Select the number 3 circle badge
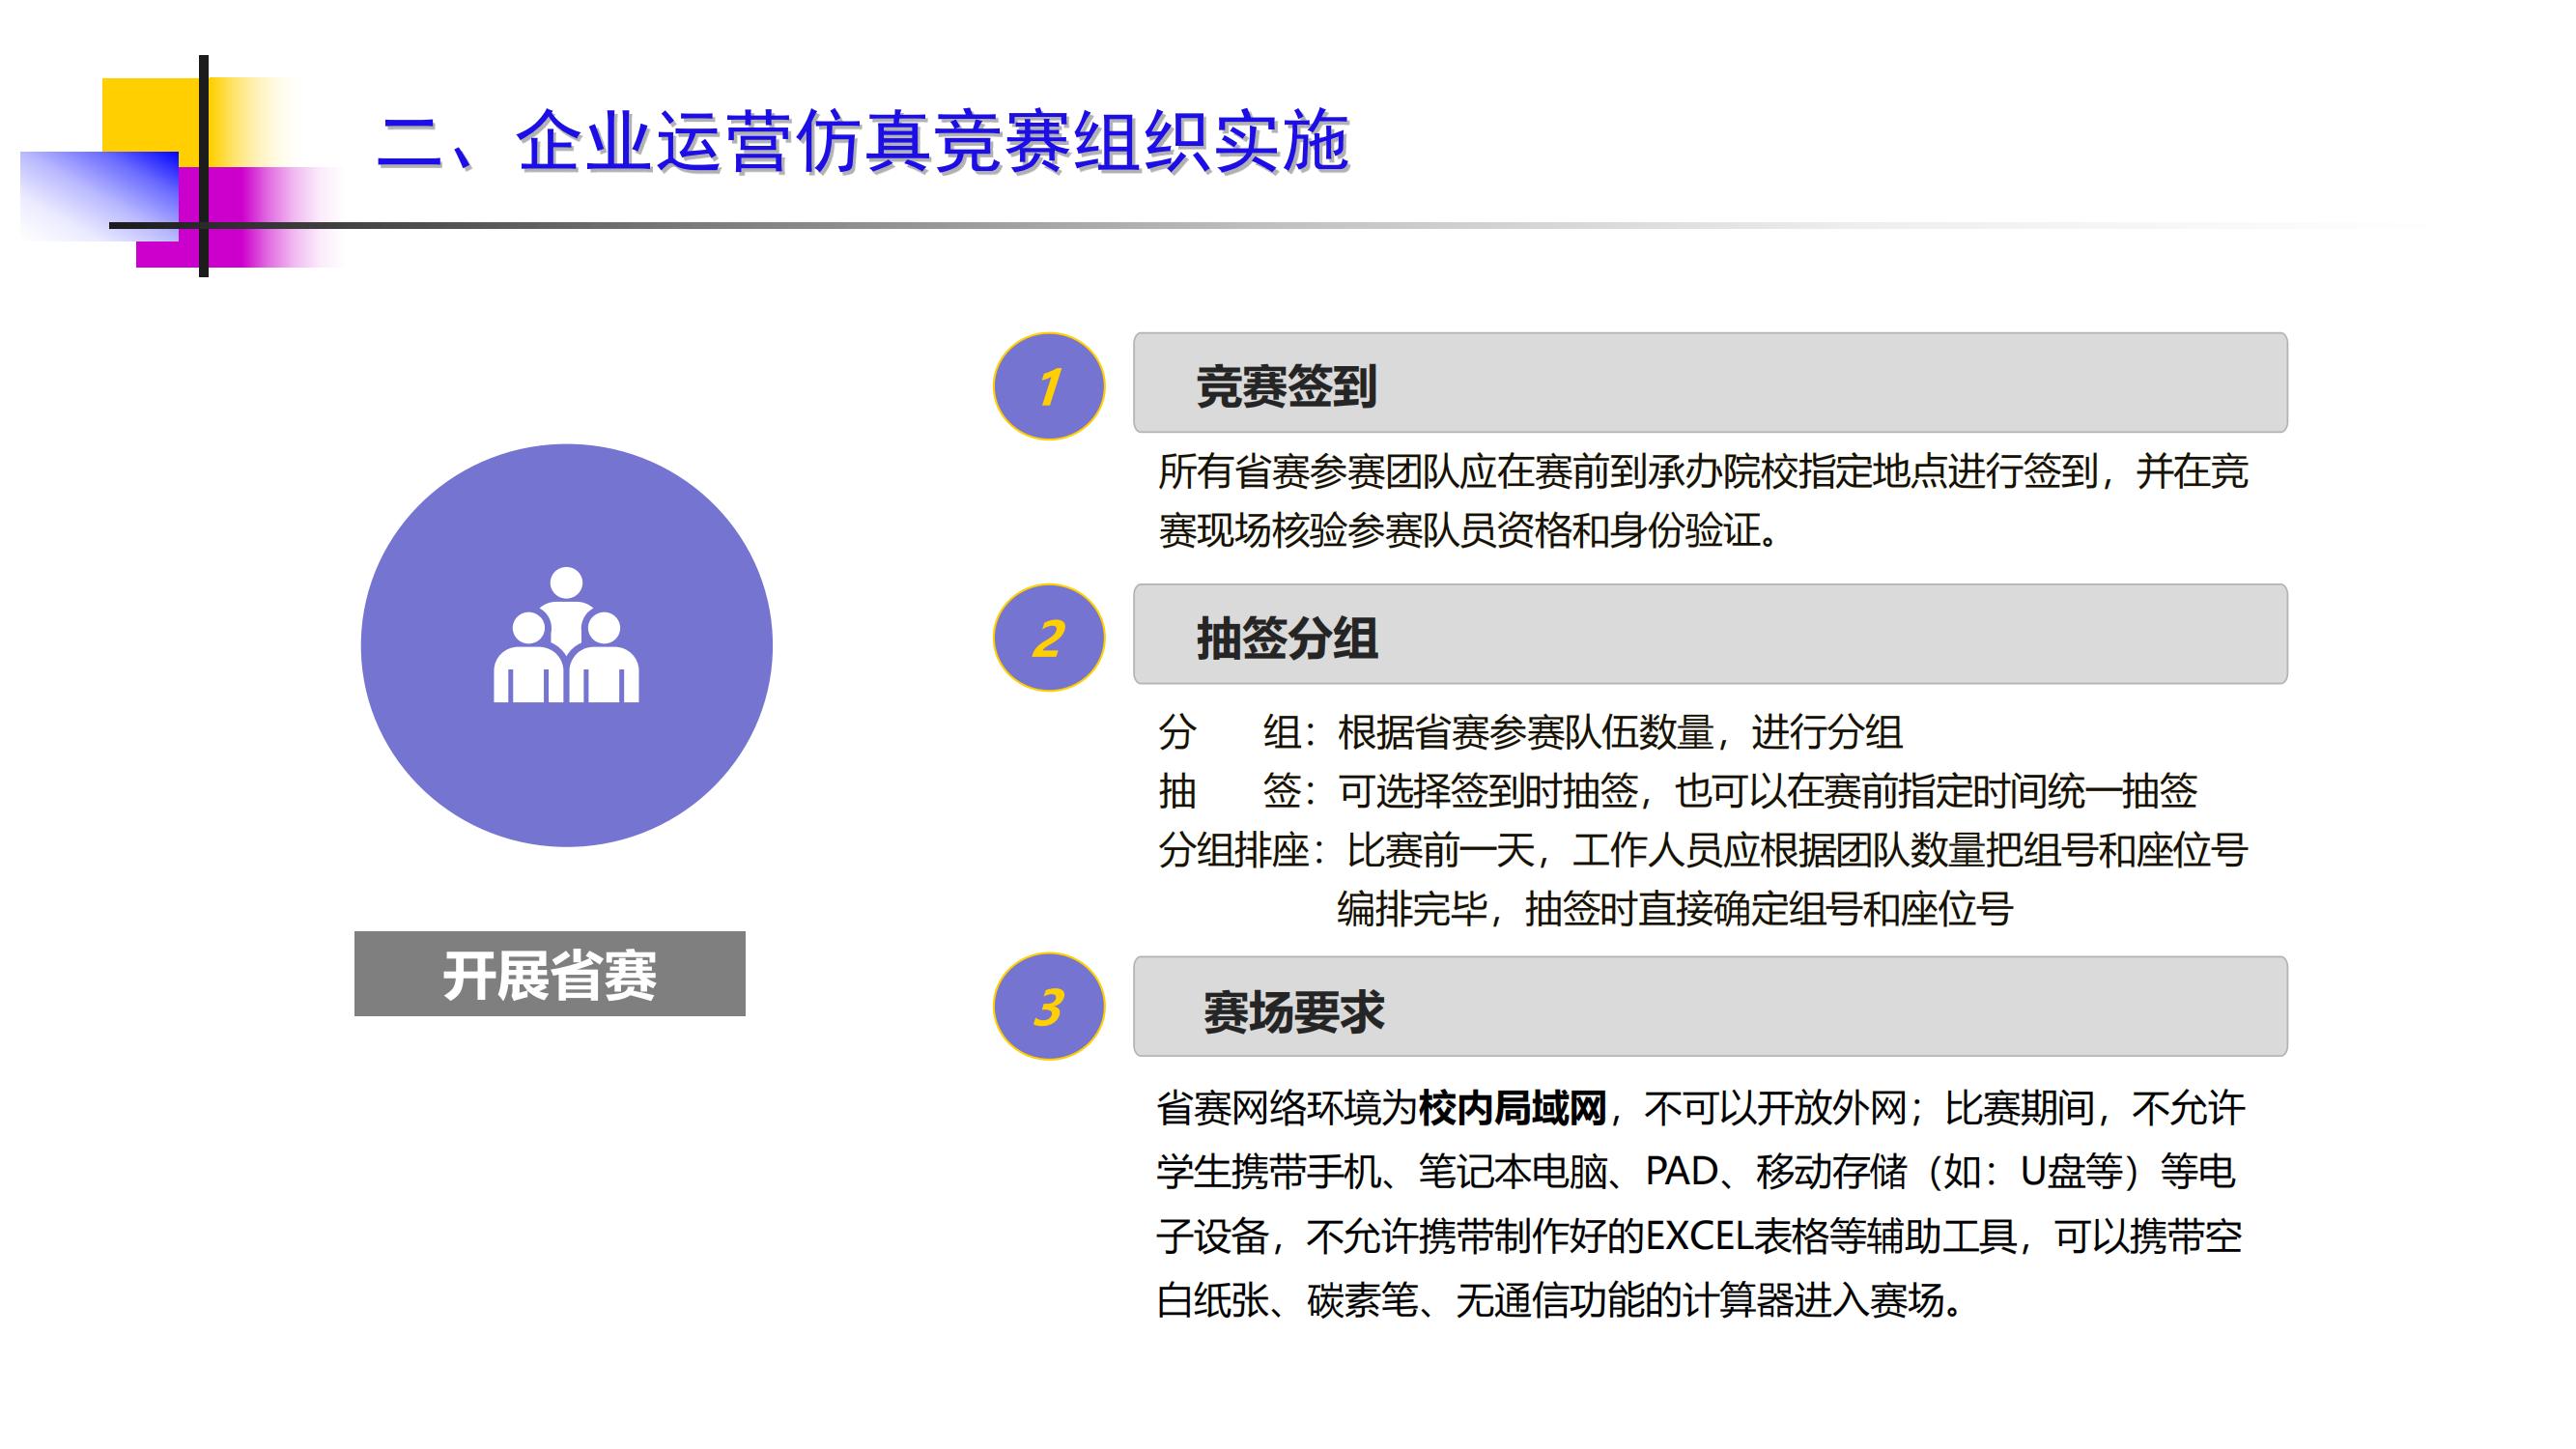Viewport: 2576px width, 1449px height. 1048,1006
